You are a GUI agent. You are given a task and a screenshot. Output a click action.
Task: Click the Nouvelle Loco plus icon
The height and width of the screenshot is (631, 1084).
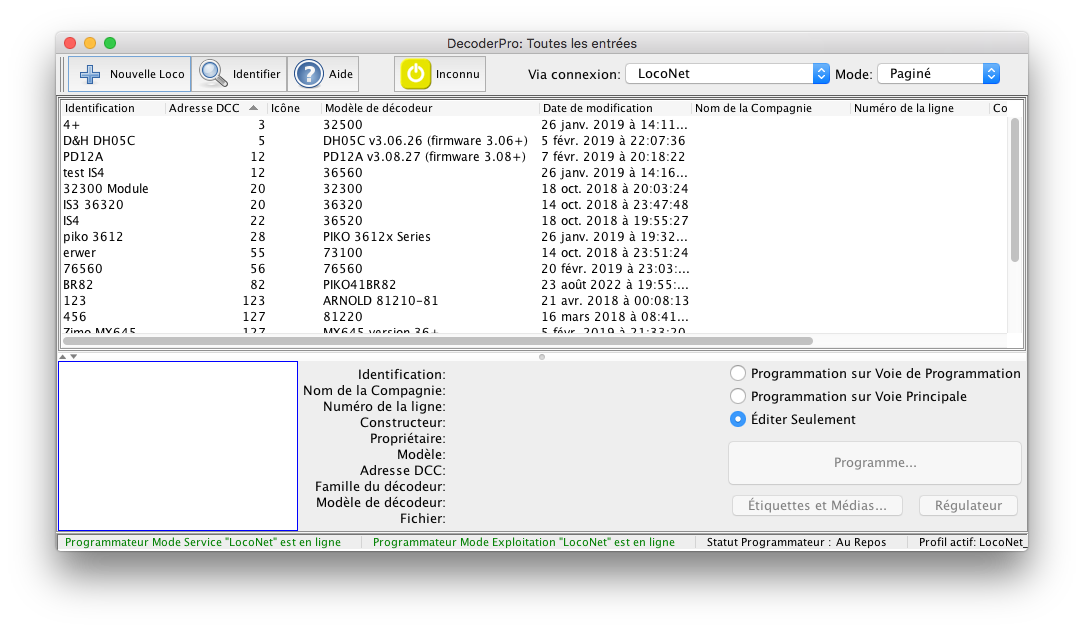90,74
